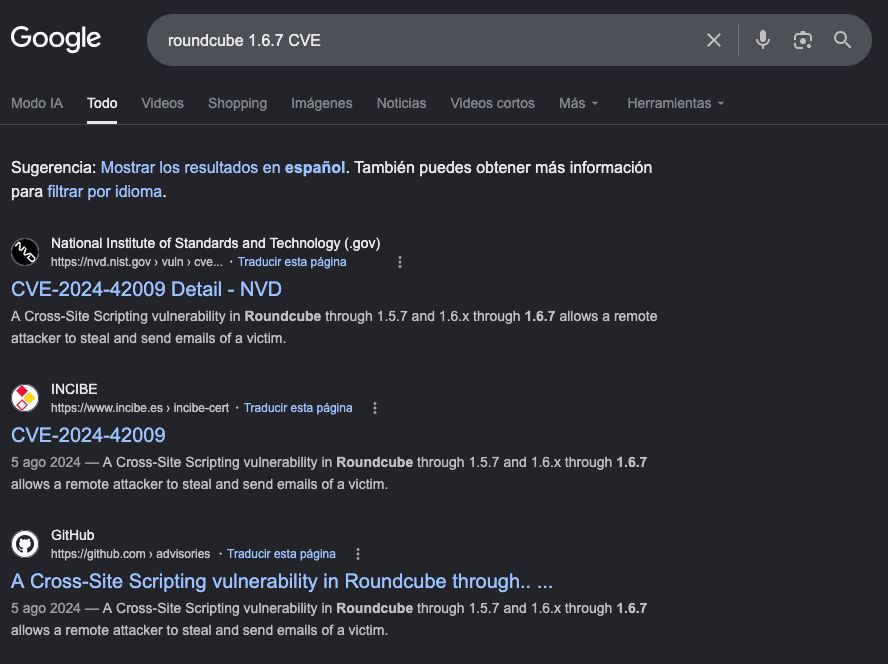Viewport: 888px width, 664px height.
Task: Click National Institute of Standards and Technology name
Action: pos(215,243)
